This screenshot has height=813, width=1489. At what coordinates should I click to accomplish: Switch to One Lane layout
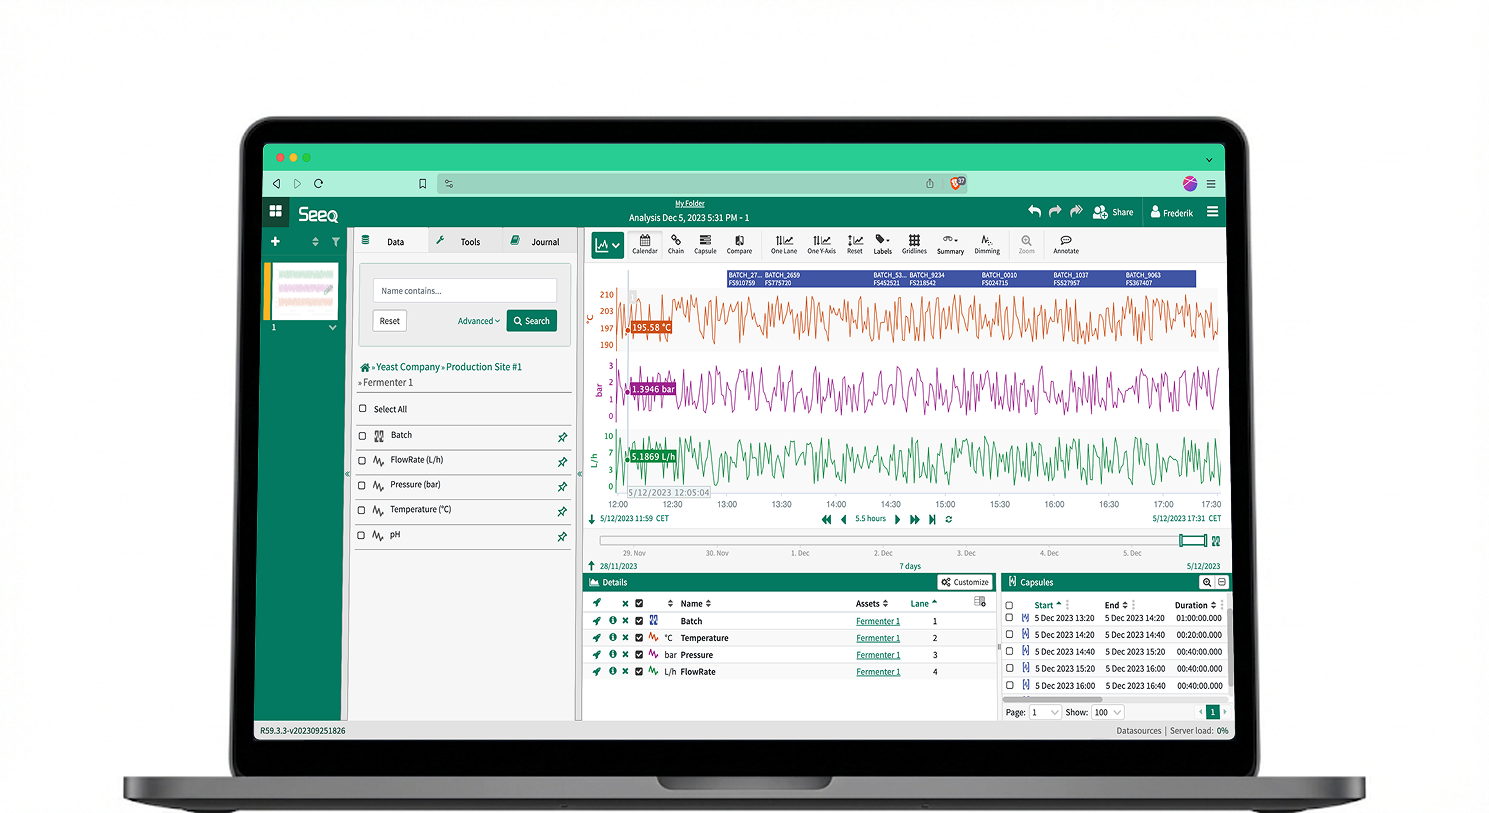[784, 244]
